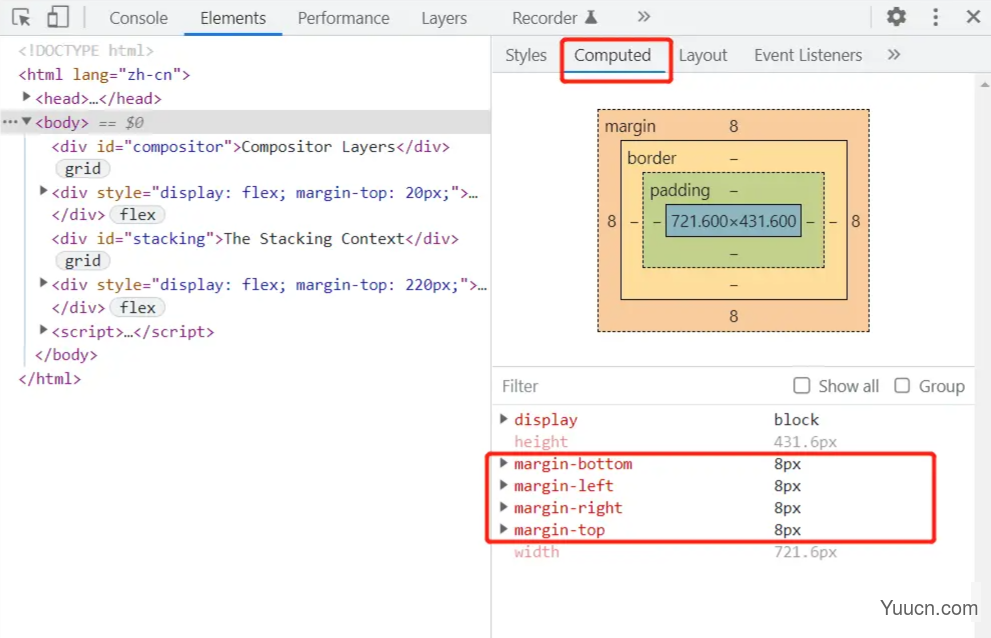Toggle the grid badge on stacking div
Image resolution: width=991 pixels, height=638 pixels.
pyautogui.click(x=83, y=261)
